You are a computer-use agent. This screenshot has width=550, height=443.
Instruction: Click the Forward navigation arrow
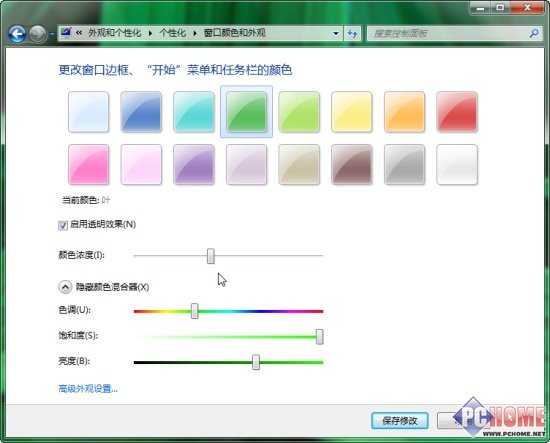click(x=38, y=34)
